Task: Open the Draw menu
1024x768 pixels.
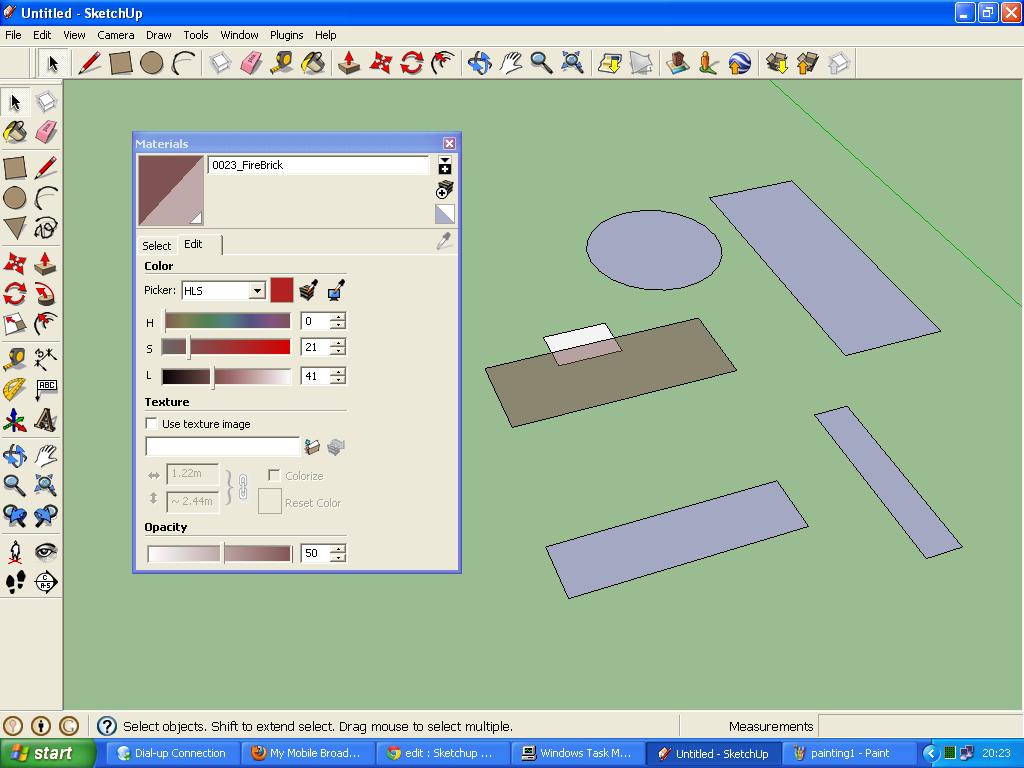Action: pos(159,35)
